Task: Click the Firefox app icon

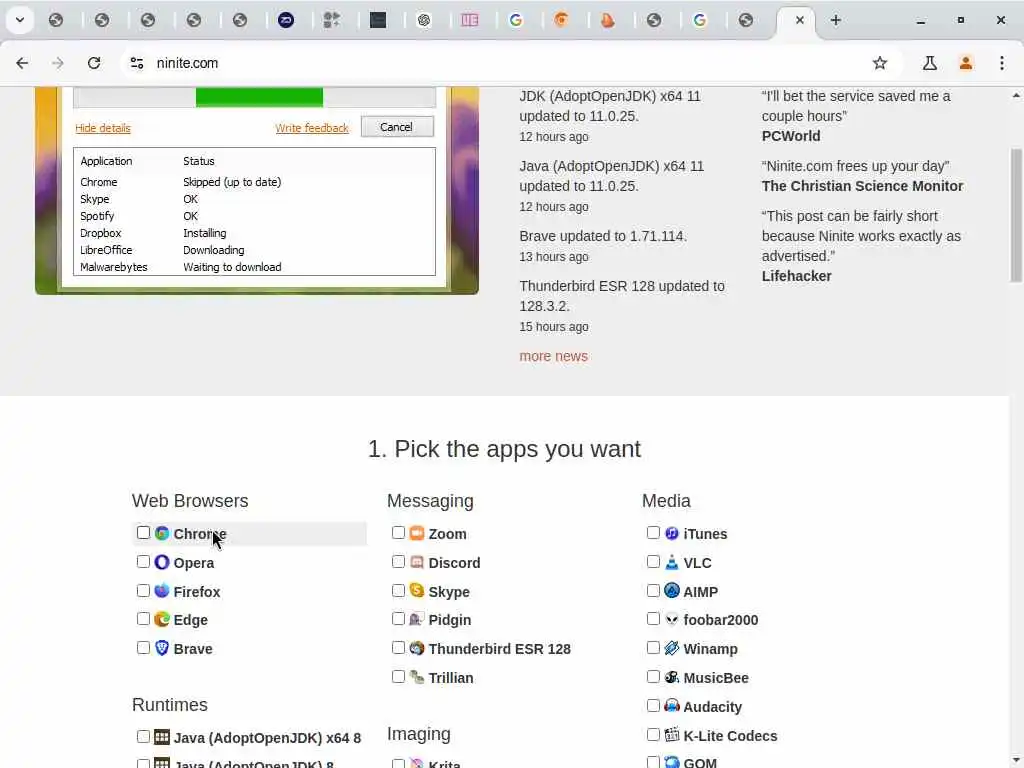Action: click(x=162, y=591)
